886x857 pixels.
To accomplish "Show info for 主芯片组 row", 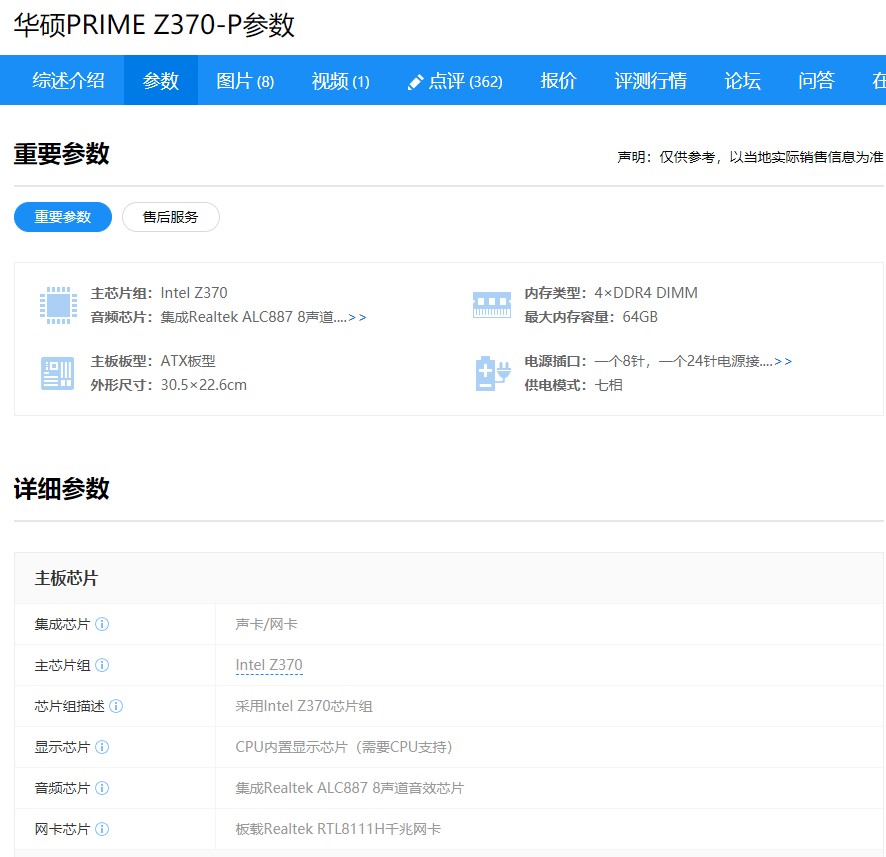I will click(x=102, y=665).
